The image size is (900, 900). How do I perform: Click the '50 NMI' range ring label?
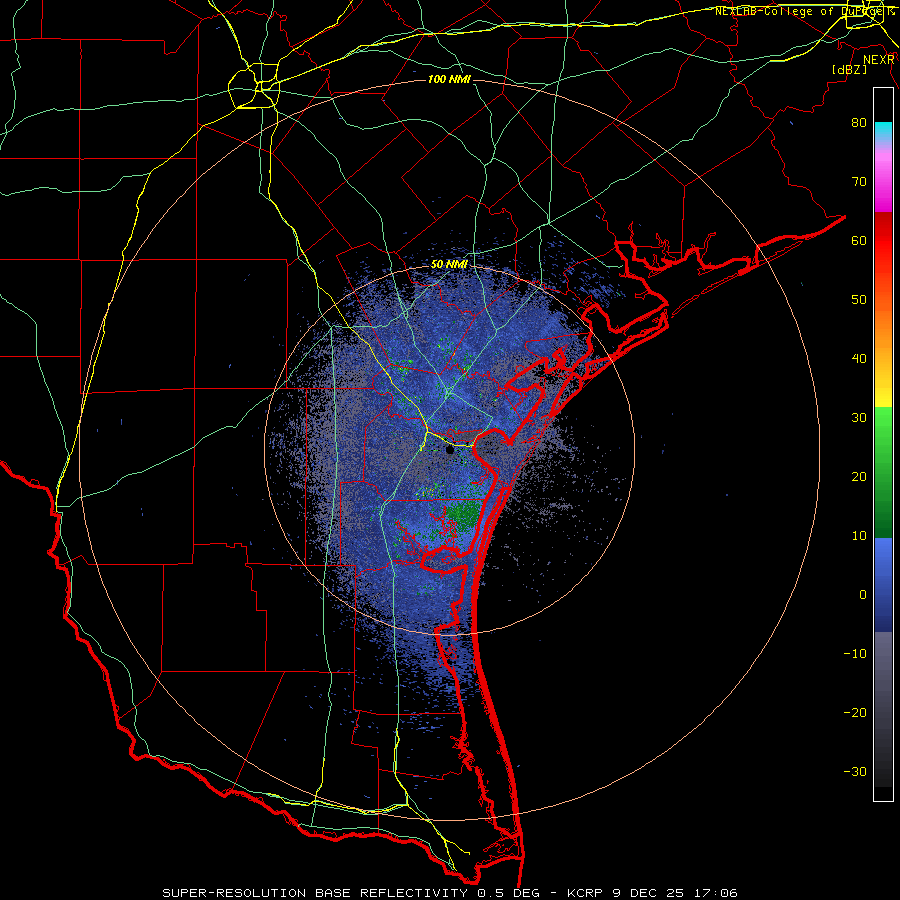(449, 265)
